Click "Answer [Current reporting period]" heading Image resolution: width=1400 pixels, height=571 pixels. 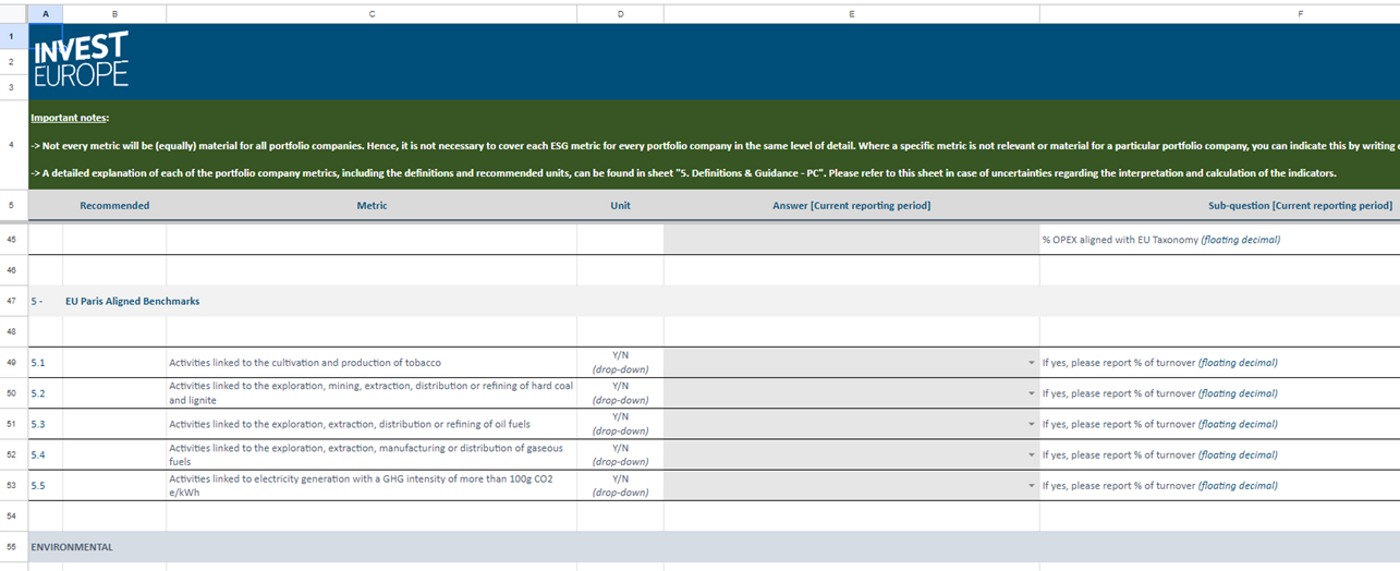851,206
